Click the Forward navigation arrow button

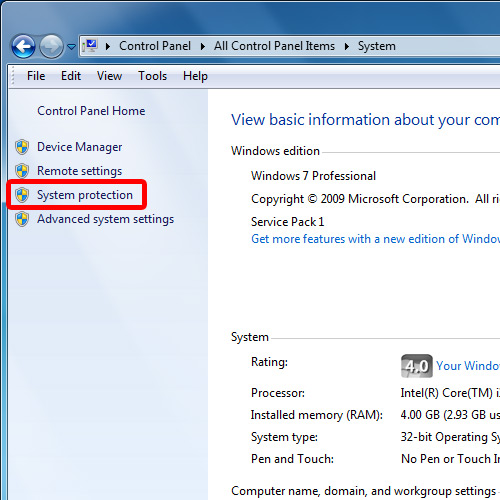(51, 46)
